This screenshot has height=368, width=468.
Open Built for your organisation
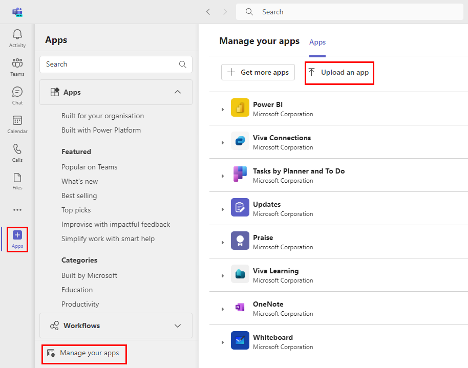(103, 116)
